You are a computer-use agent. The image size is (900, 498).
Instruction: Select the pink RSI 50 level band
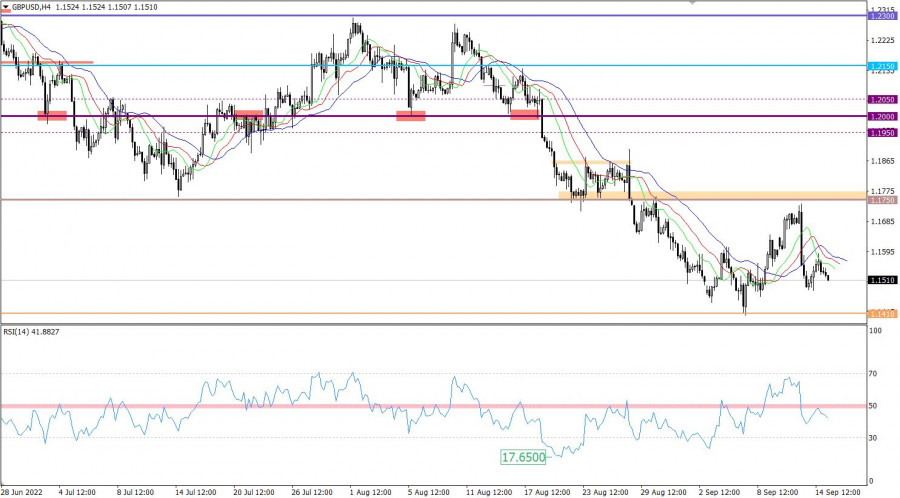coord(430,405)
